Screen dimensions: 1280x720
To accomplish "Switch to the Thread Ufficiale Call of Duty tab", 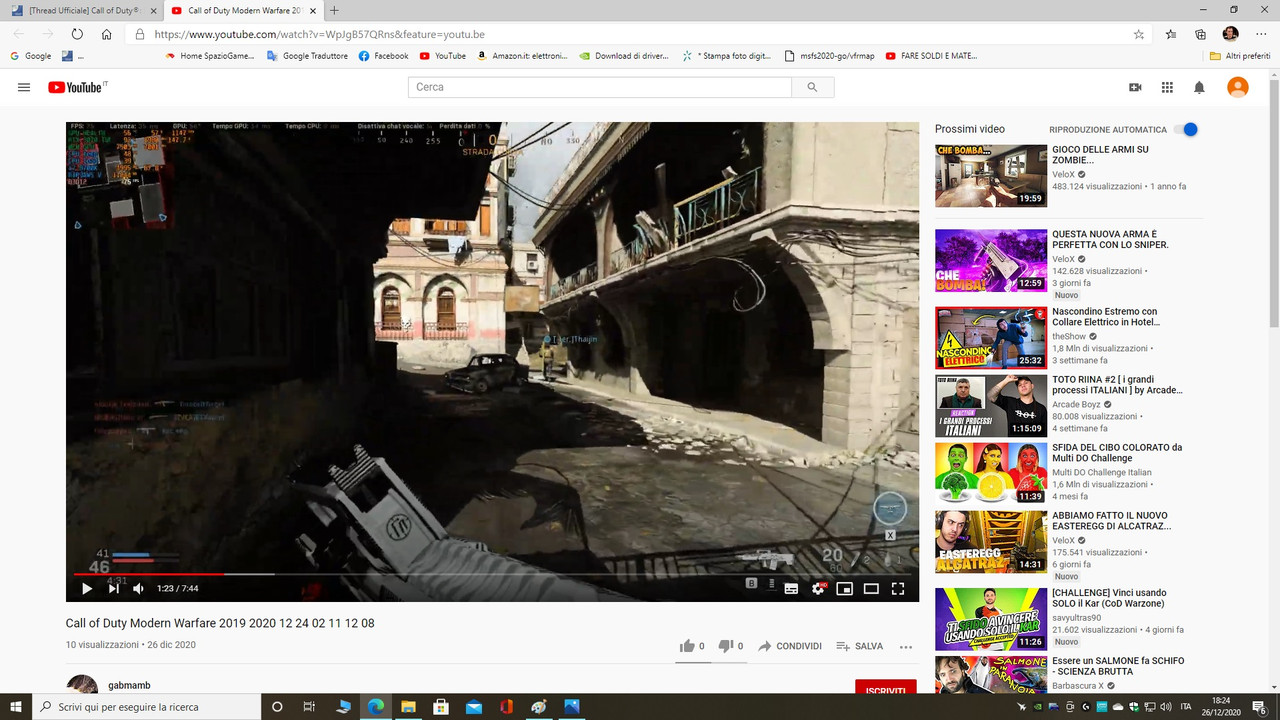I will click(x=83, y=10).
